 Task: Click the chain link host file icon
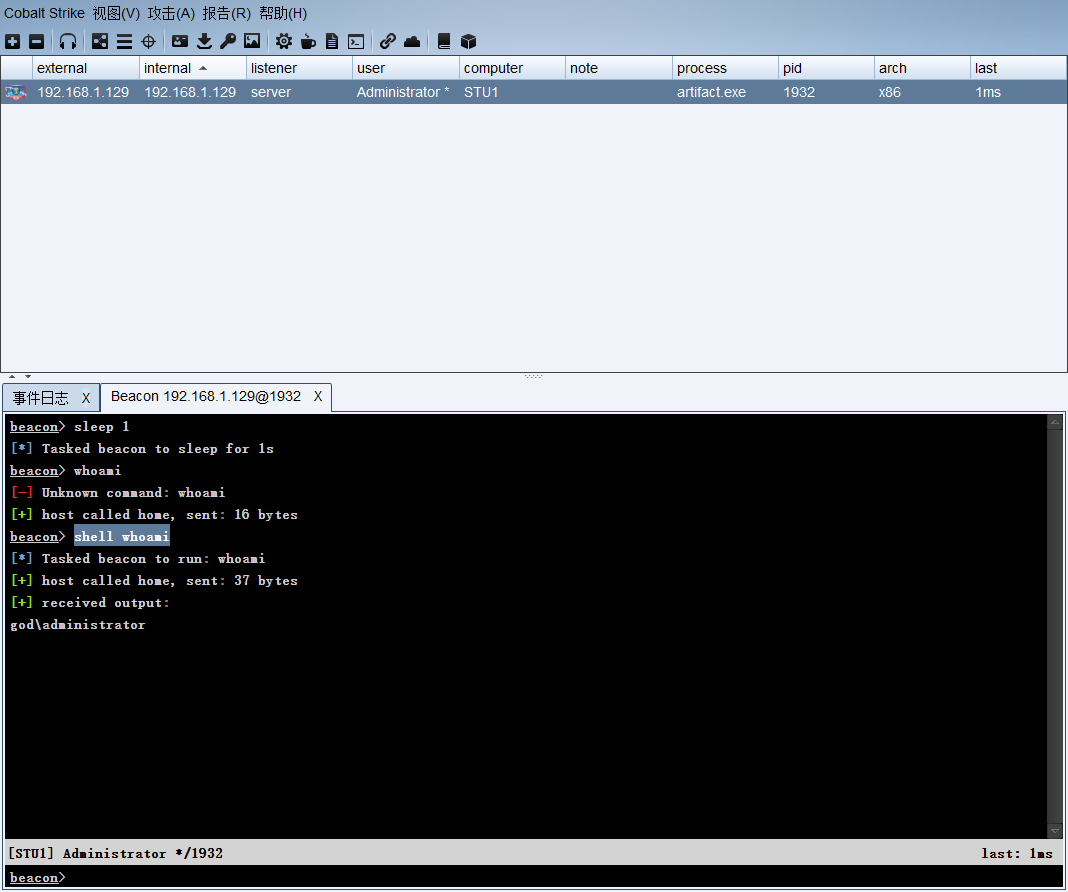pos(388,42)
